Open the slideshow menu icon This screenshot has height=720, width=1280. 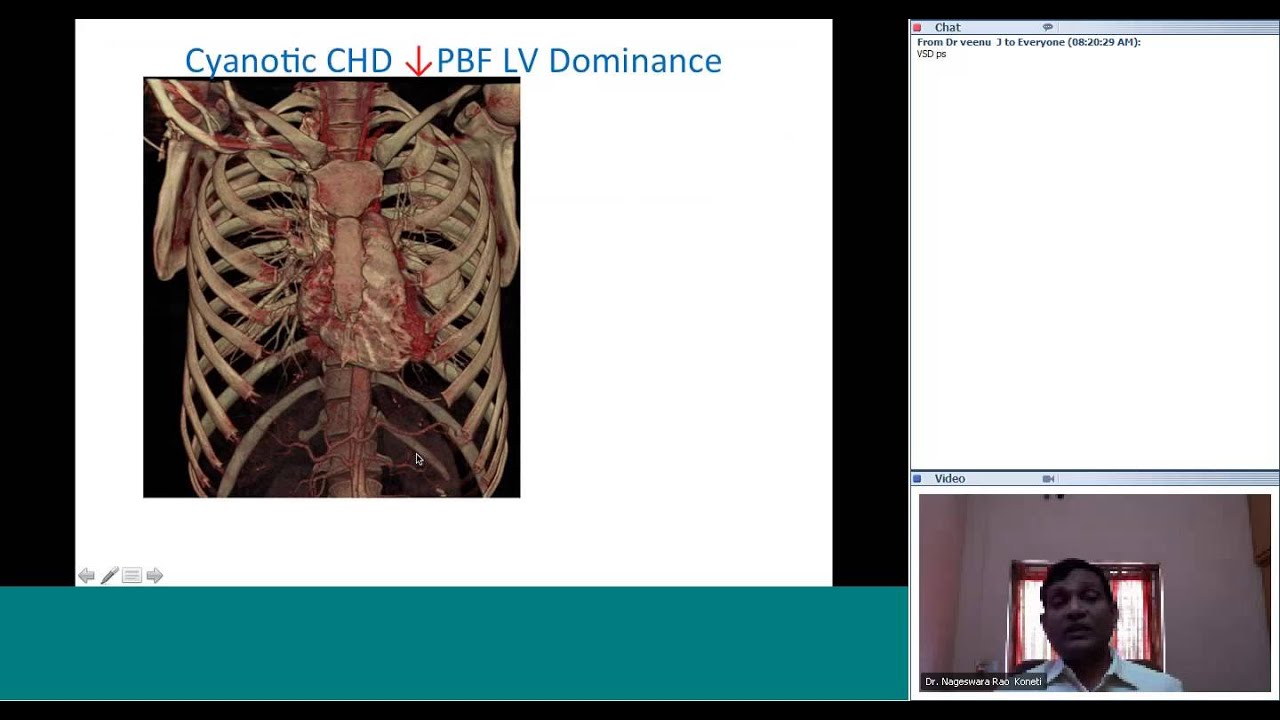tap(132, 575)
